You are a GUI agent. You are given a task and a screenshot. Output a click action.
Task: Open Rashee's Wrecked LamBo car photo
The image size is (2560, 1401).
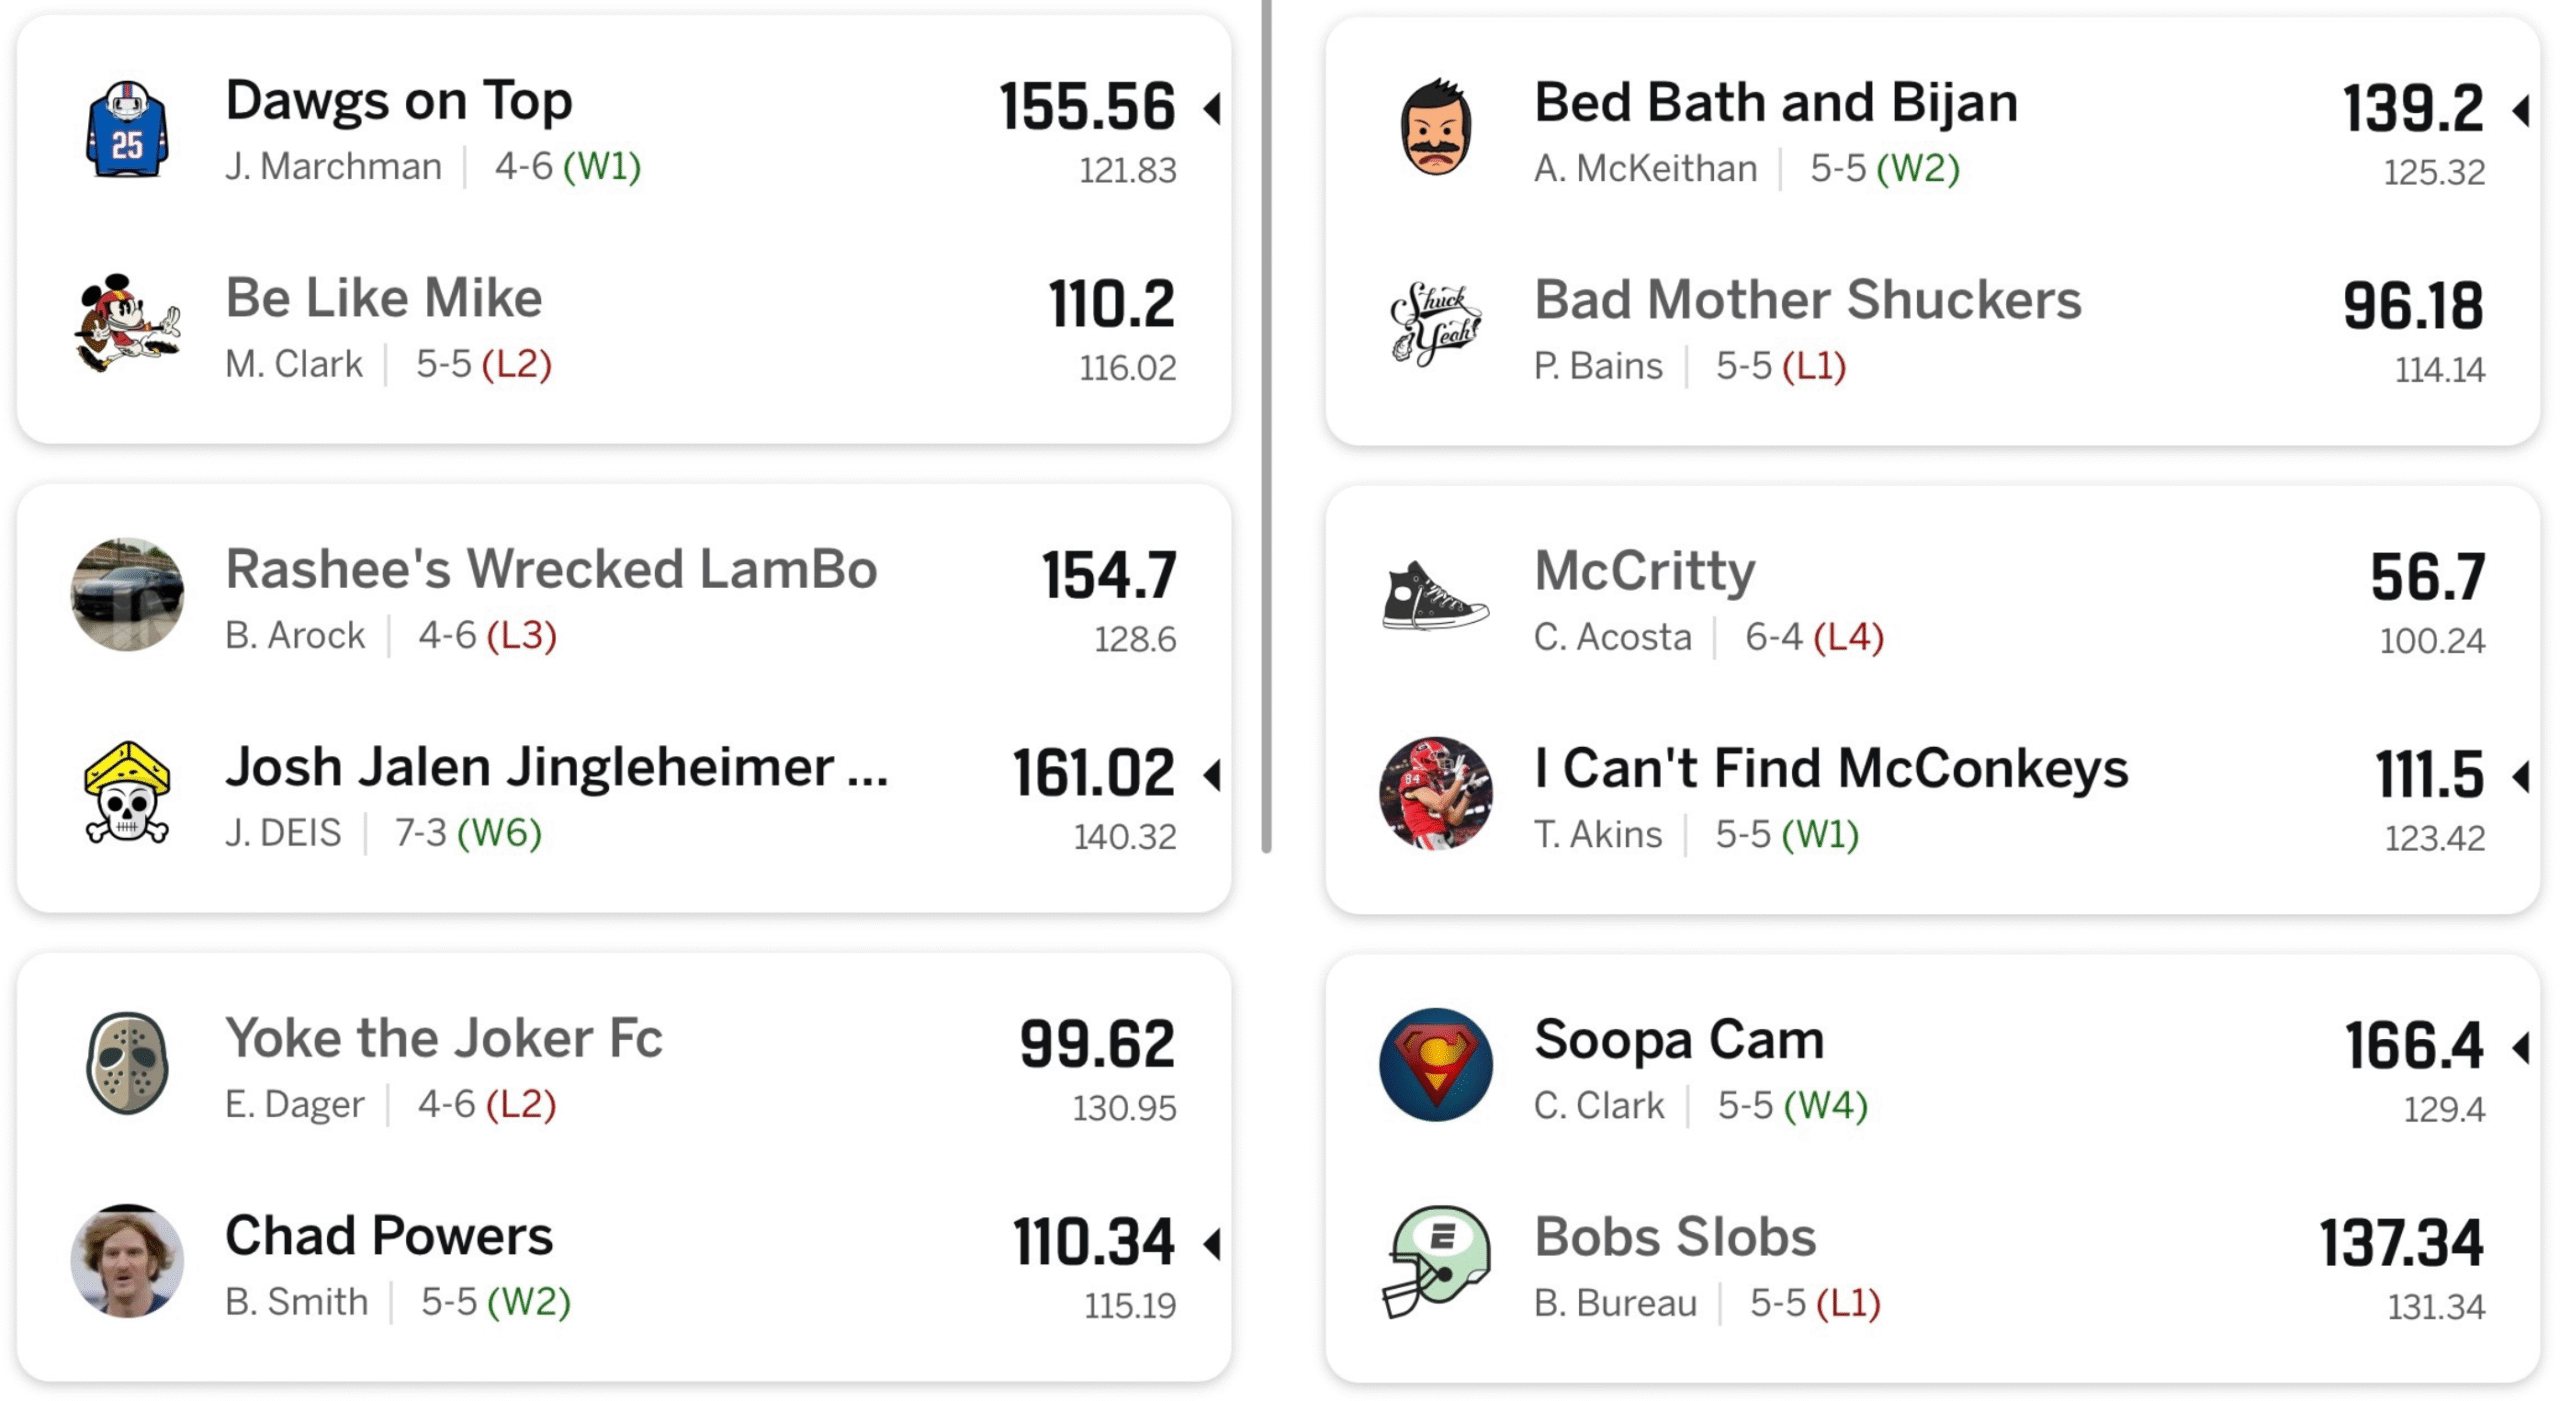(127, 595)
